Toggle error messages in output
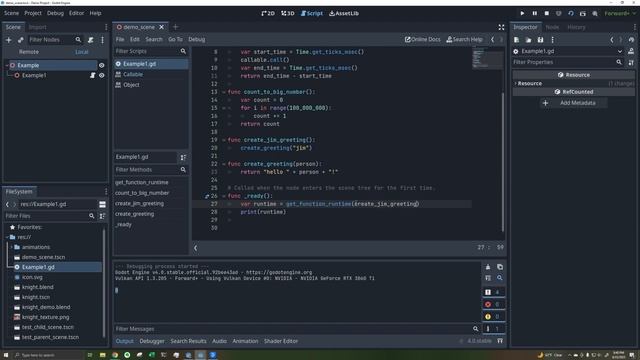 click(493, 304)
